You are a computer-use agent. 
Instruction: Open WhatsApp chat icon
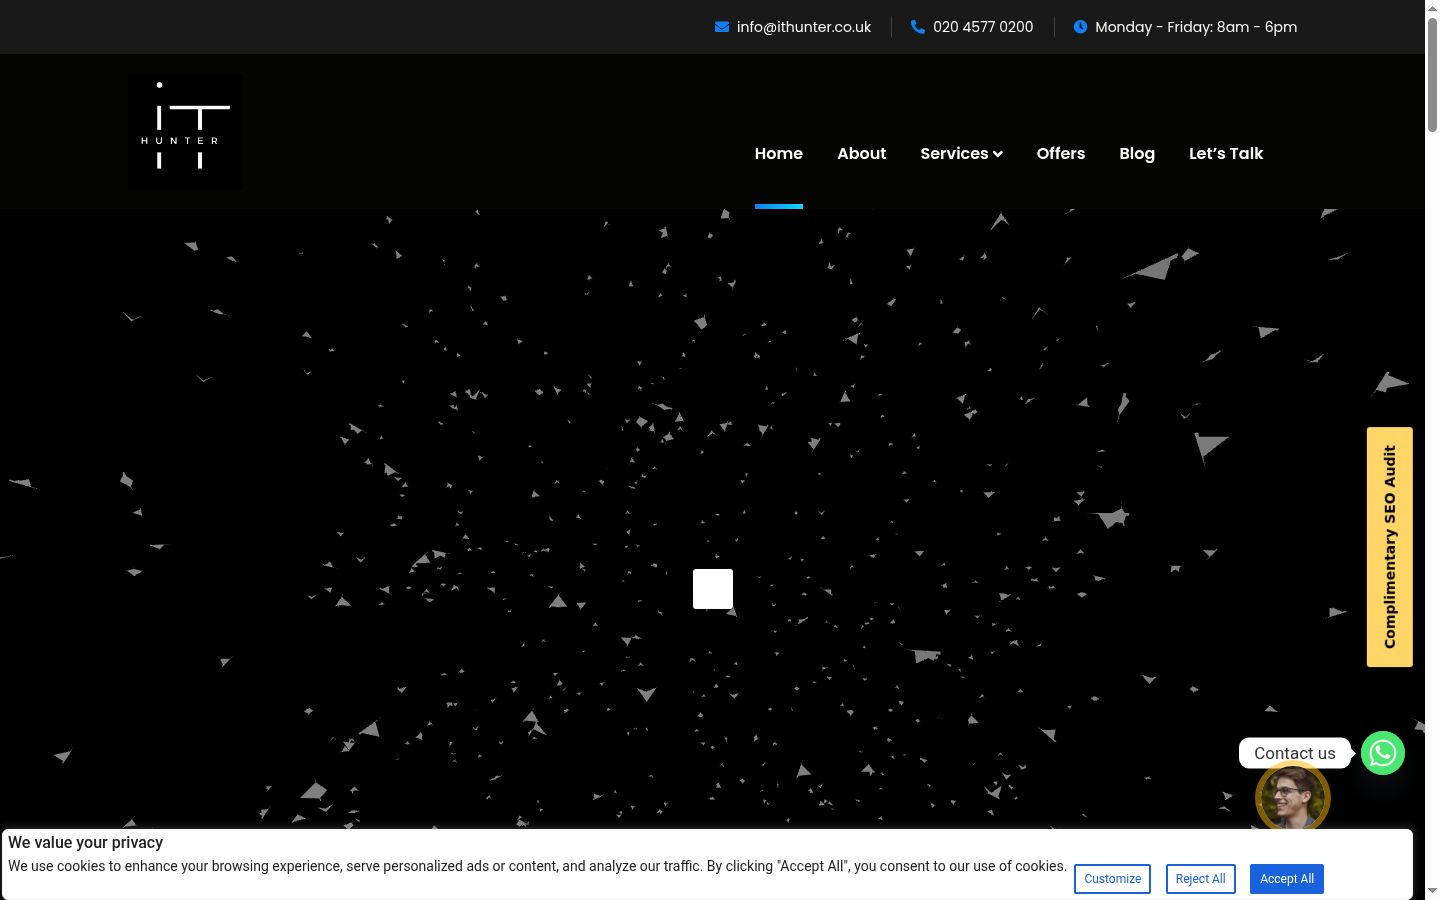click(x=1383, y=753)
